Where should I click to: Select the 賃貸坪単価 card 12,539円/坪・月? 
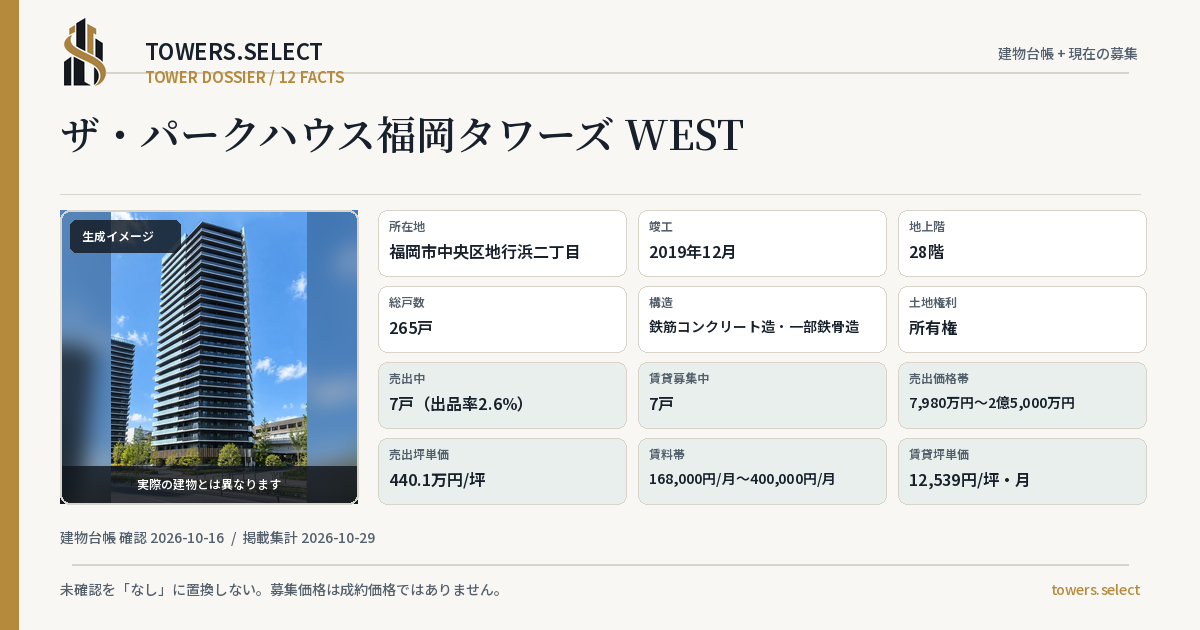click(x=1022, y=471)
